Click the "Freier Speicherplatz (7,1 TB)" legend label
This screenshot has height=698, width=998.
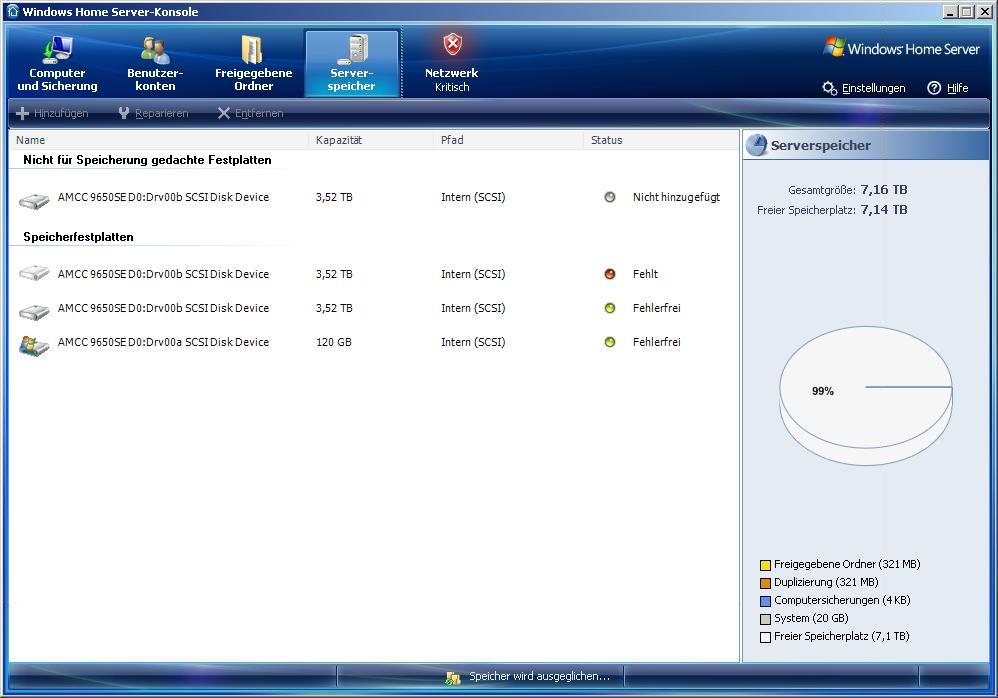[x=841, y=636]
